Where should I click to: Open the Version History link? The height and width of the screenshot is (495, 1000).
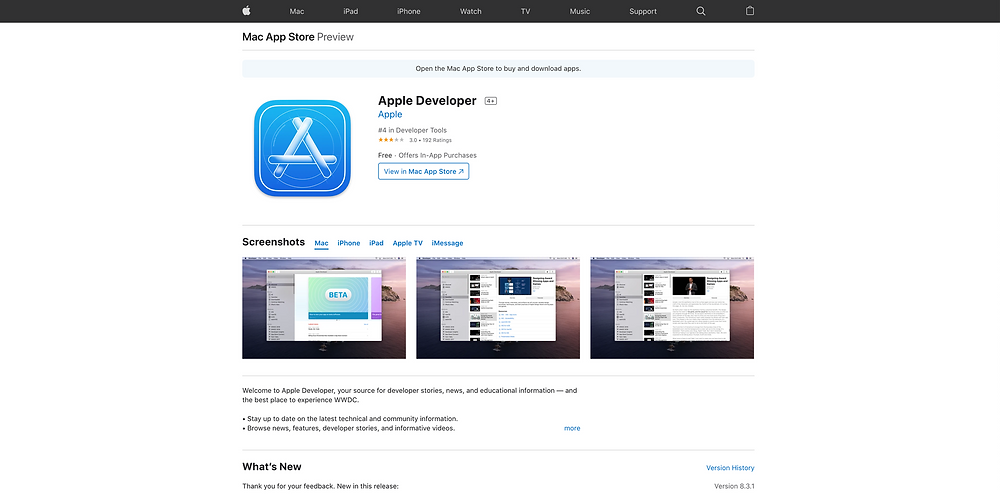pyautogui.click(x=730, y=468)
